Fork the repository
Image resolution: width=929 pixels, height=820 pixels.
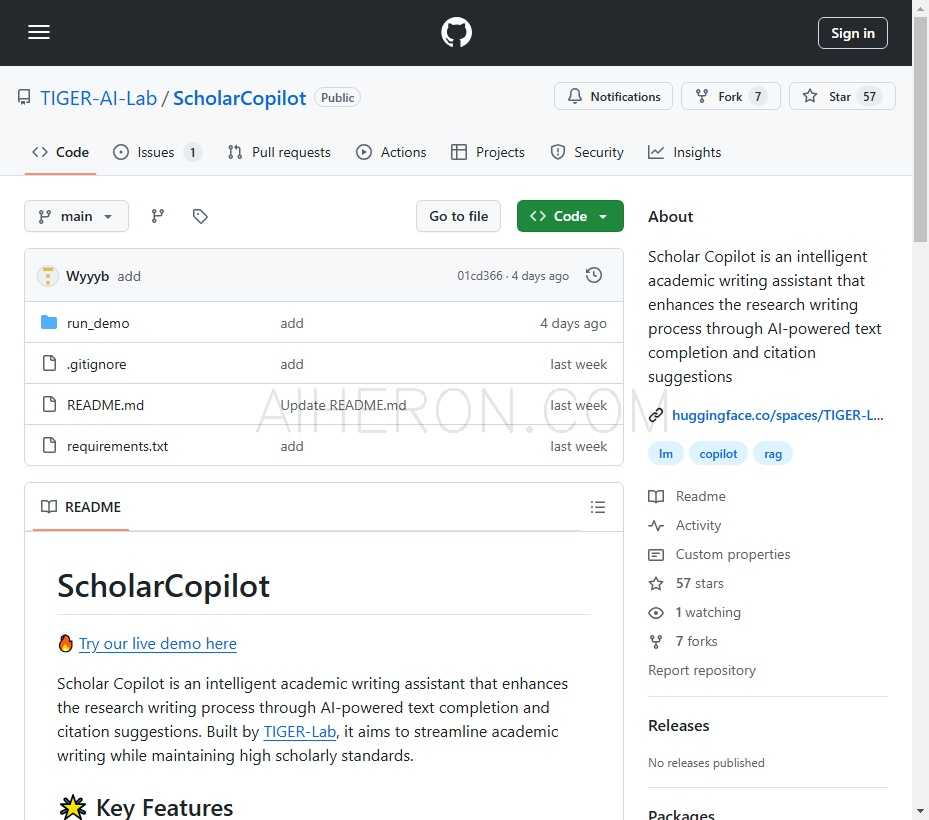[x=729, y=97]
